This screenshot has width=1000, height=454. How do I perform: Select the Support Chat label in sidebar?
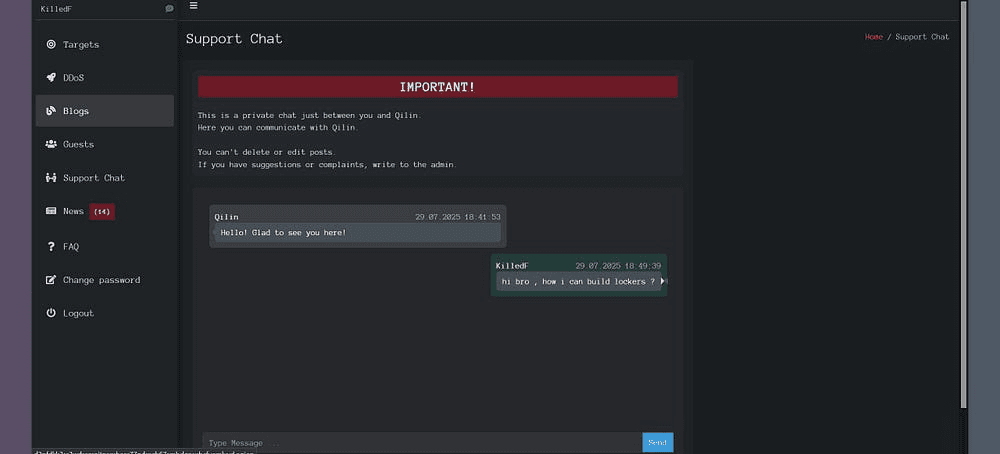click(94, 178)
